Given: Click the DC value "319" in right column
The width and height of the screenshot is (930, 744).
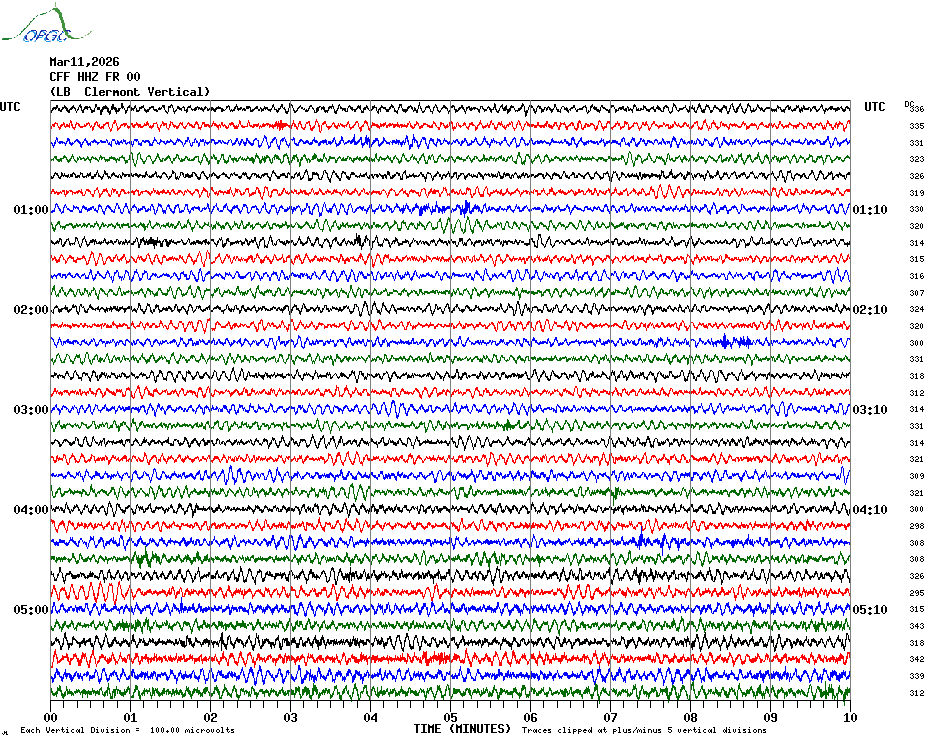Looking at the screenshot, I should [917, 193].
